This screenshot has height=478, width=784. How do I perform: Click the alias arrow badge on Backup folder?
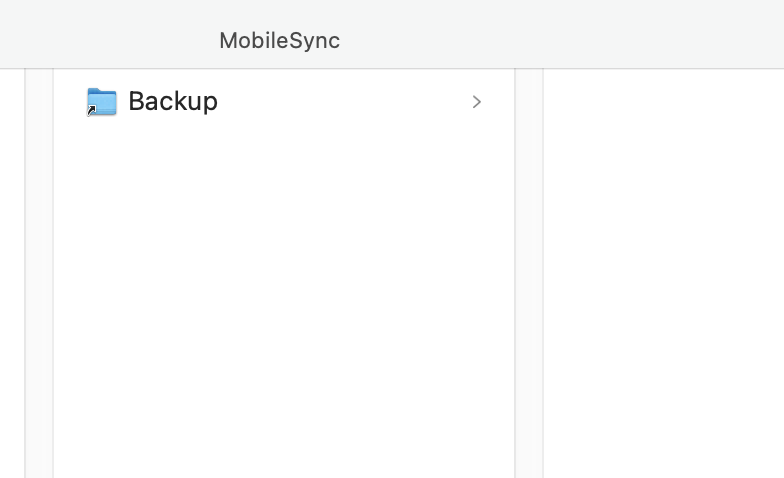pyautogui.click(x=92, y=110)
